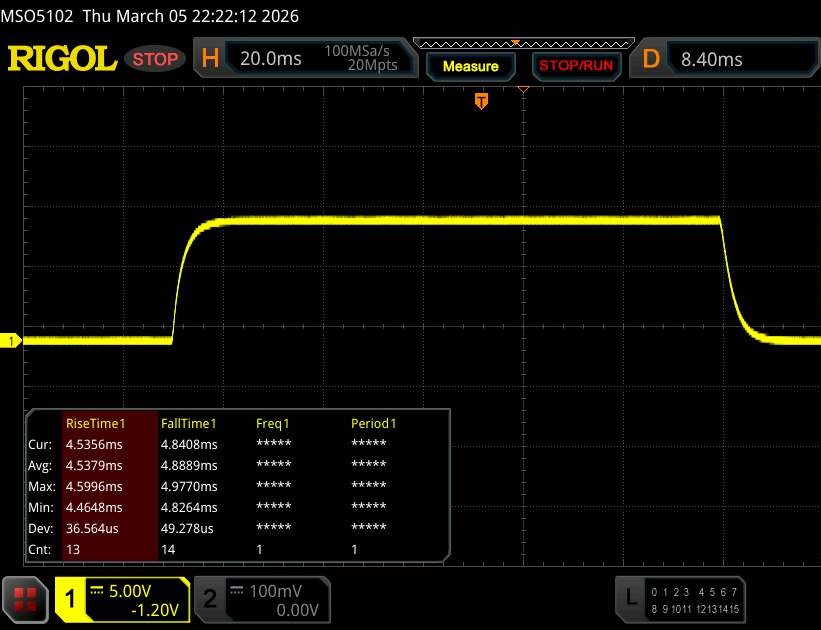
Task: Click the orange D delay icon
Action: [651, 59]
